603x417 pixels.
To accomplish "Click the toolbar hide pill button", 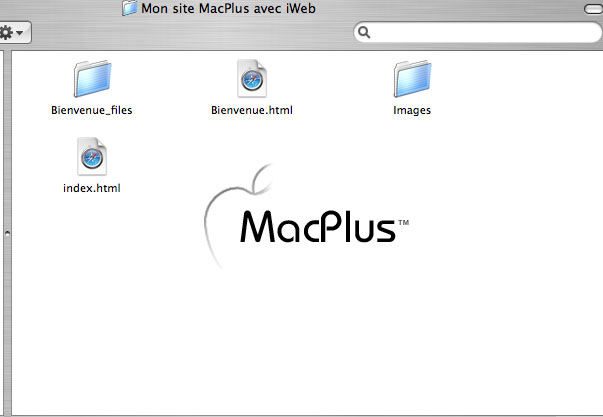I will pyautogui.click(x=593, y=9).
